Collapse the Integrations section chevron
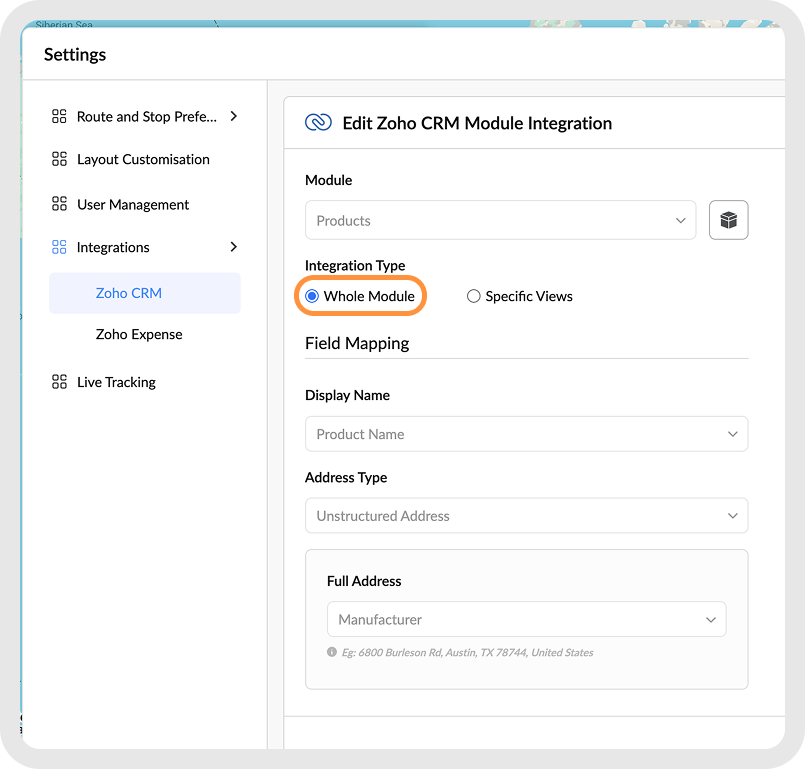This screenshot has height=769, width=805. pyautogui.click(x=234, y=247)
